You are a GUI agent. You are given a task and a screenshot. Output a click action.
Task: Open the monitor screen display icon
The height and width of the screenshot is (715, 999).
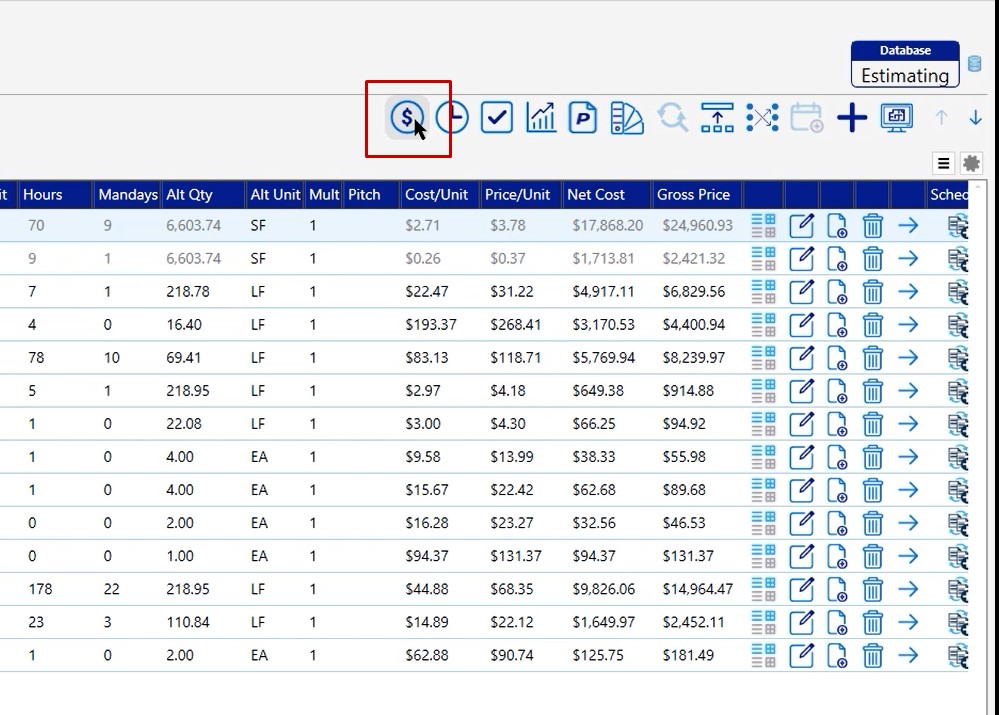896,118
